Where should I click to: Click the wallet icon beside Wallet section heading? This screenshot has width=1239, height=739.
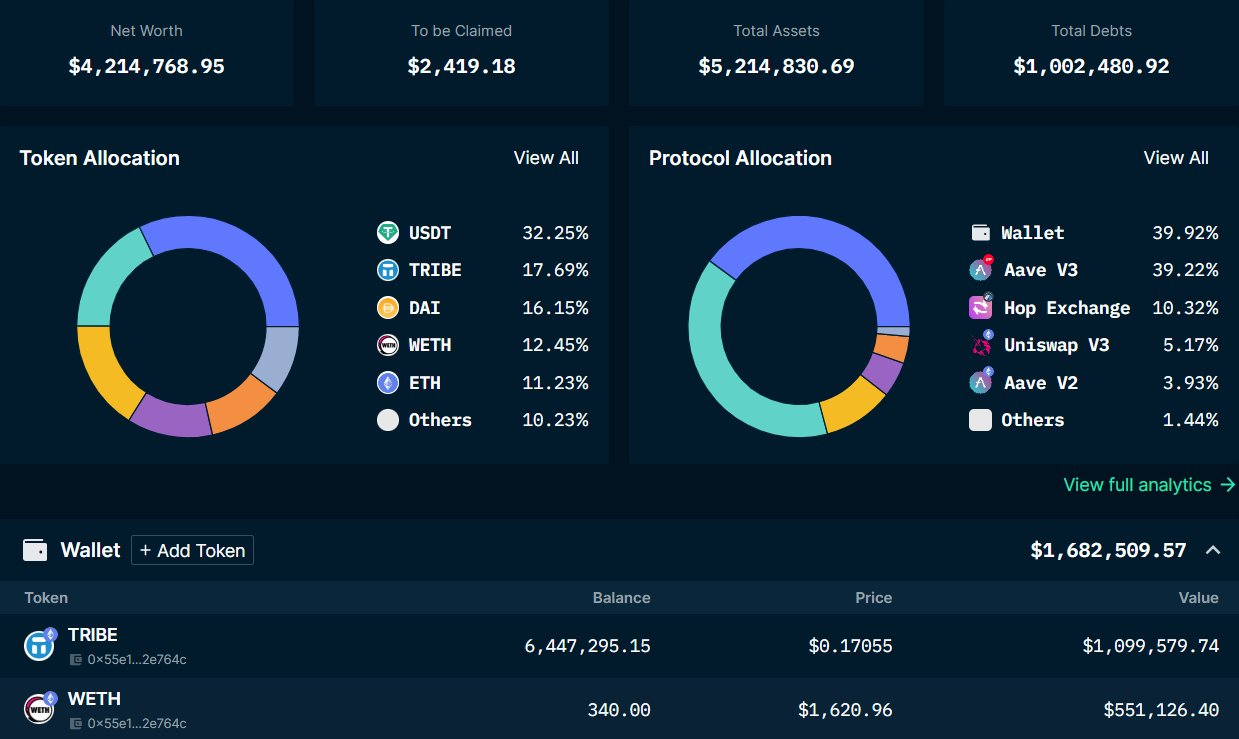[35, 550]
